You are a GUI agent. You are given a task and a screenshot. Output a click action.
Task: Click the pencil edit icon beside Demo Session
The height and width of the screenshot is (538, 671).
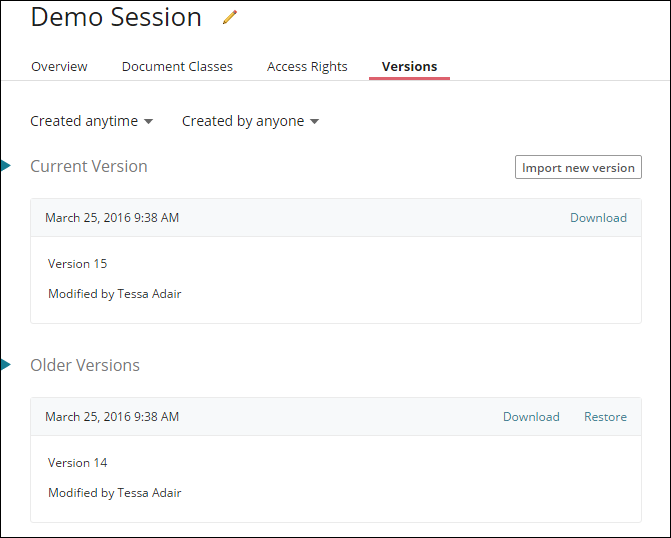point(230,17)
